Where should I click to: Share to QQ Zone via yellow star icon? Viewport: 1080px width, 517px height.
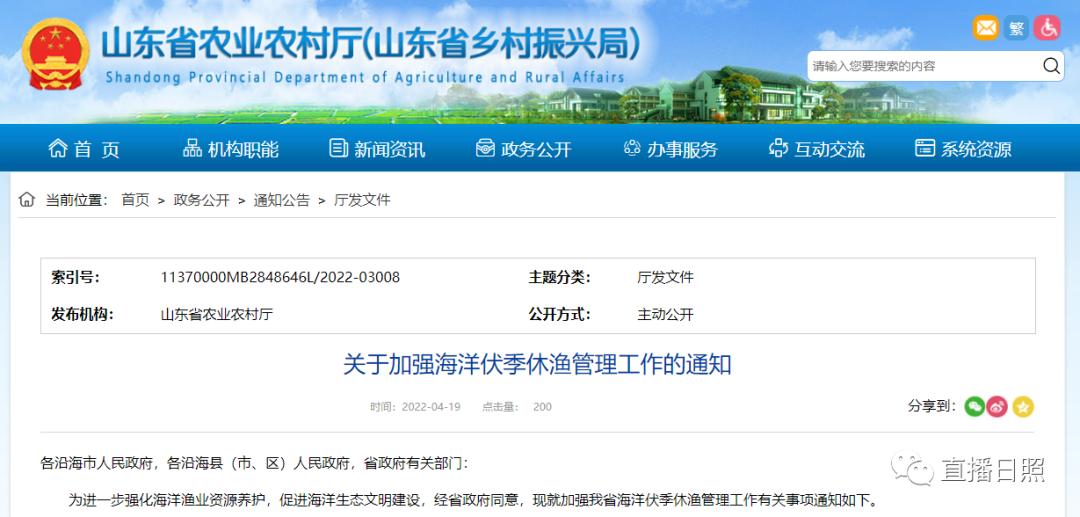(1023, 407)
